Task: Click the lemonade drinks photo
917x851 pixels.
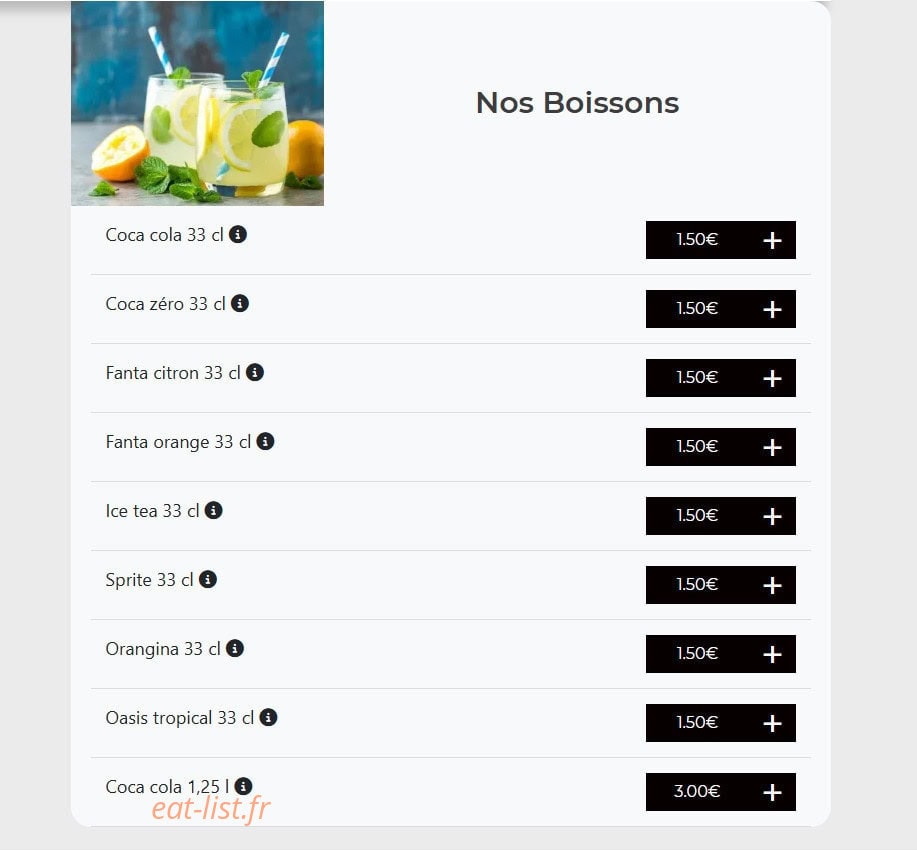Action: [x=198, y=104]
